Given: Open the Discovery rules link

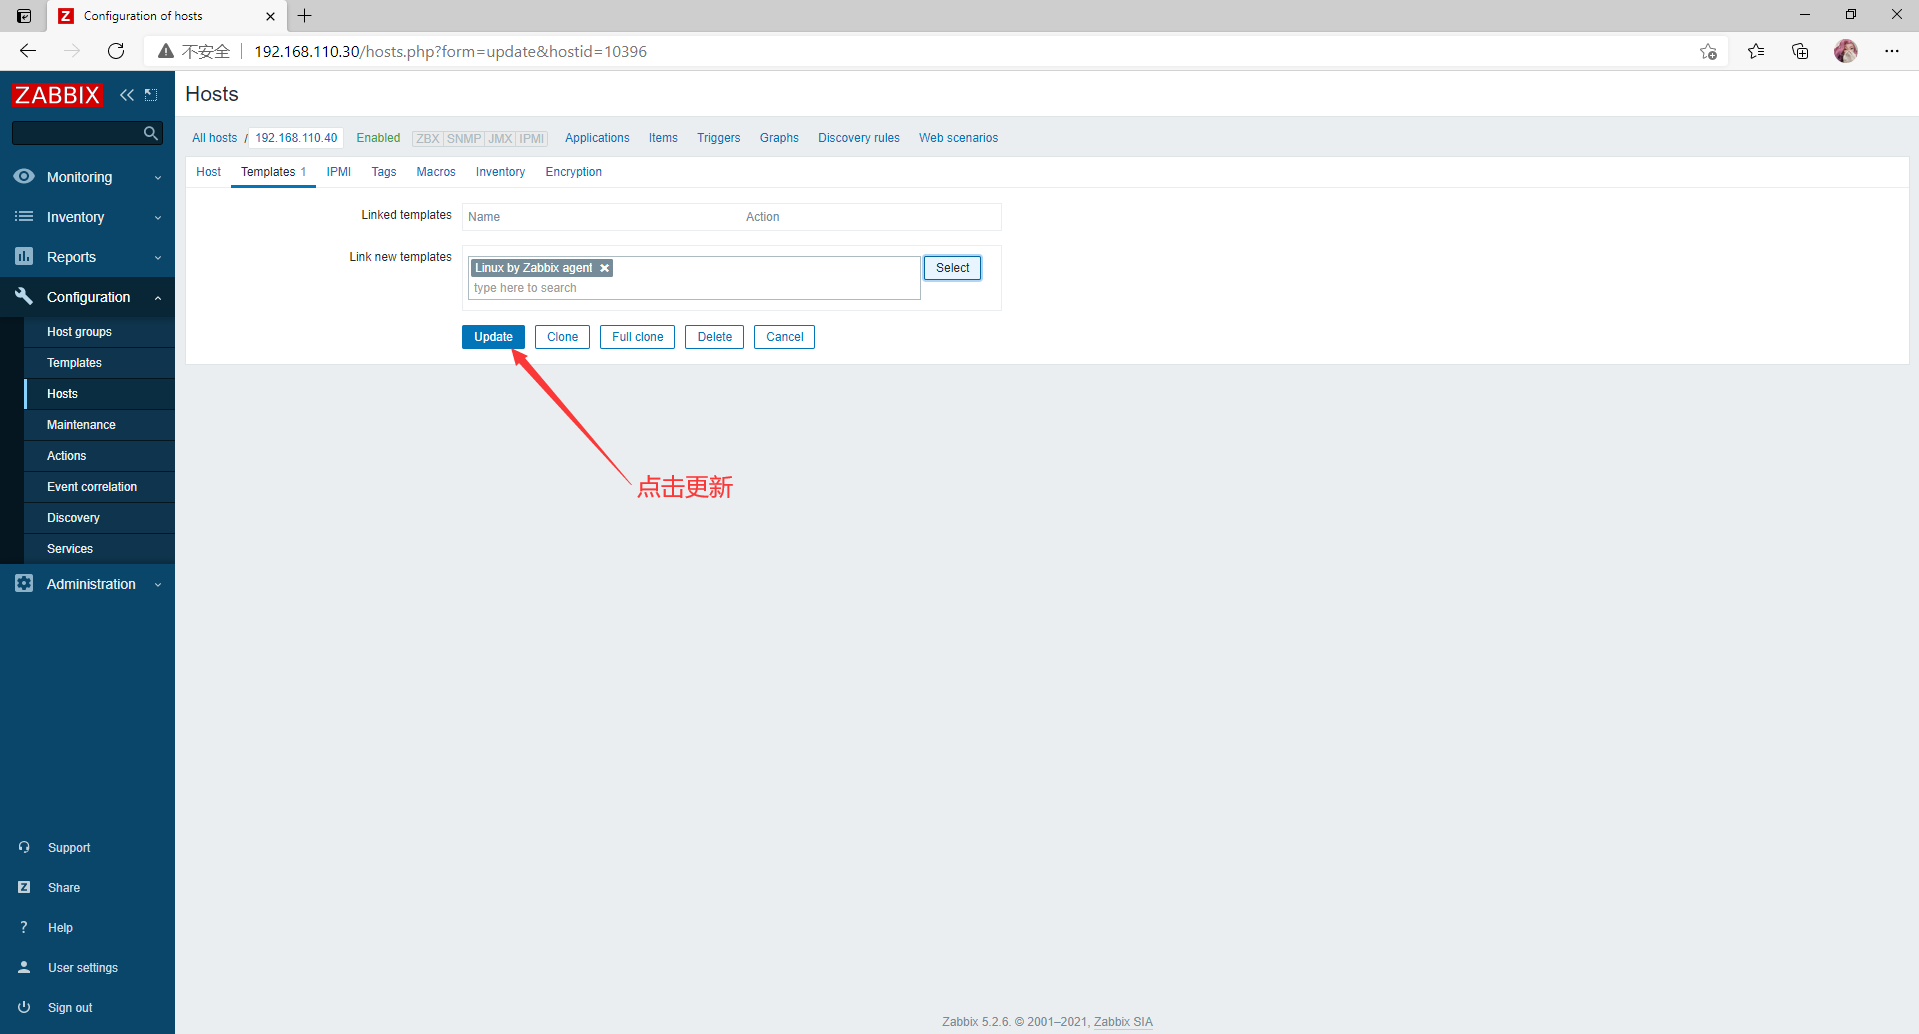Looking at the screenshot, I should [x=859, y=138].
